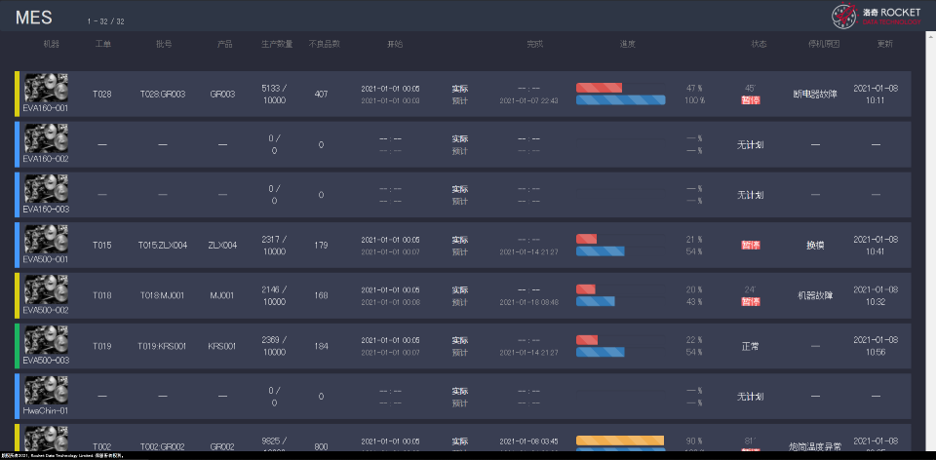The image size is (936, 460).
Task: Click the EVA160-003 machine picture
Action: point(46,189)
